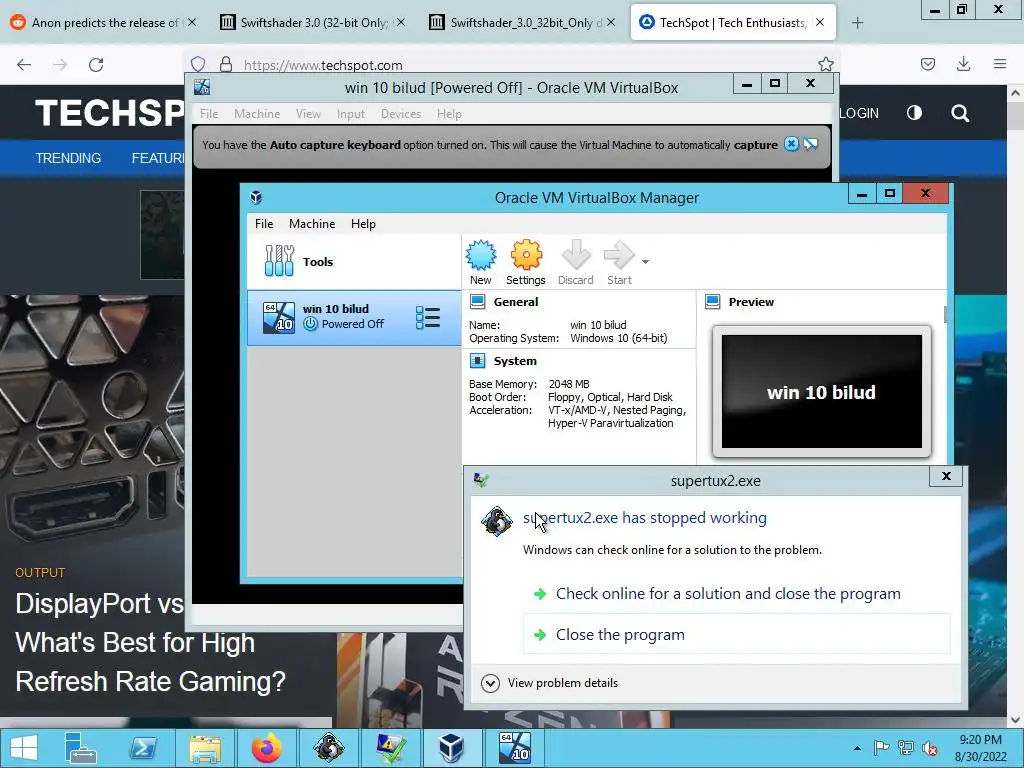Image resolution: width=1024 pixels, height=768 pixels.
Task: Click the System section header
Action: pyautogui.click(x=515, y=360)
